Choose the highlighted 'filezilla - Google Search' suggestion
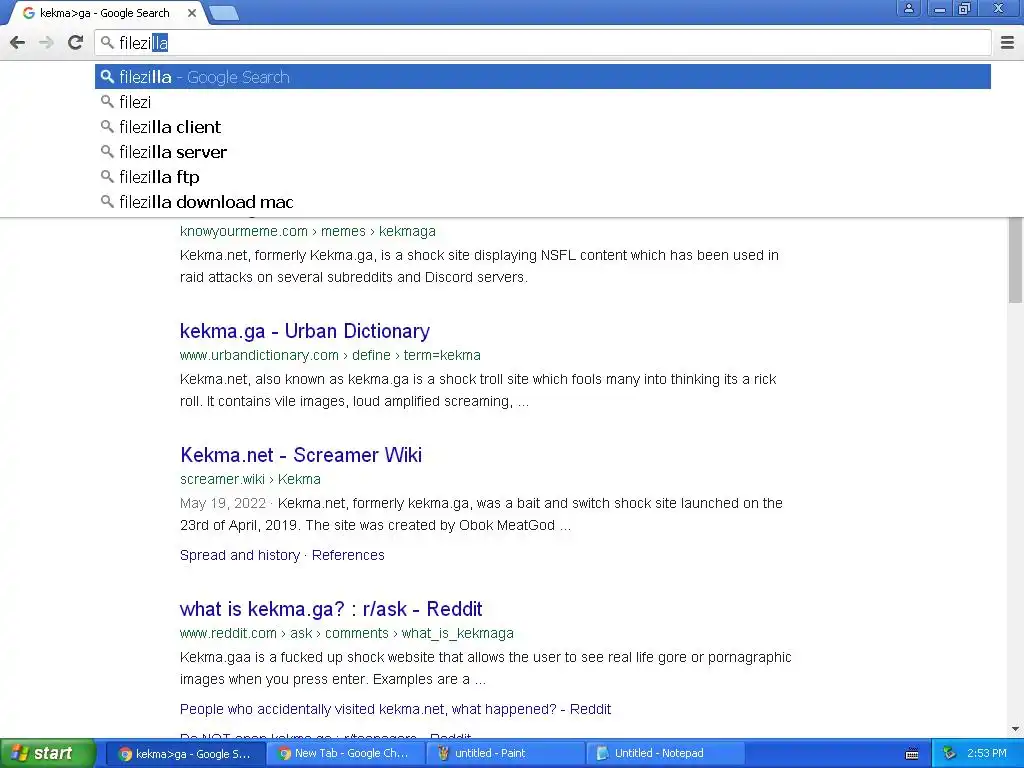This screenshot has height=768, width=1024. coord(543,77)
